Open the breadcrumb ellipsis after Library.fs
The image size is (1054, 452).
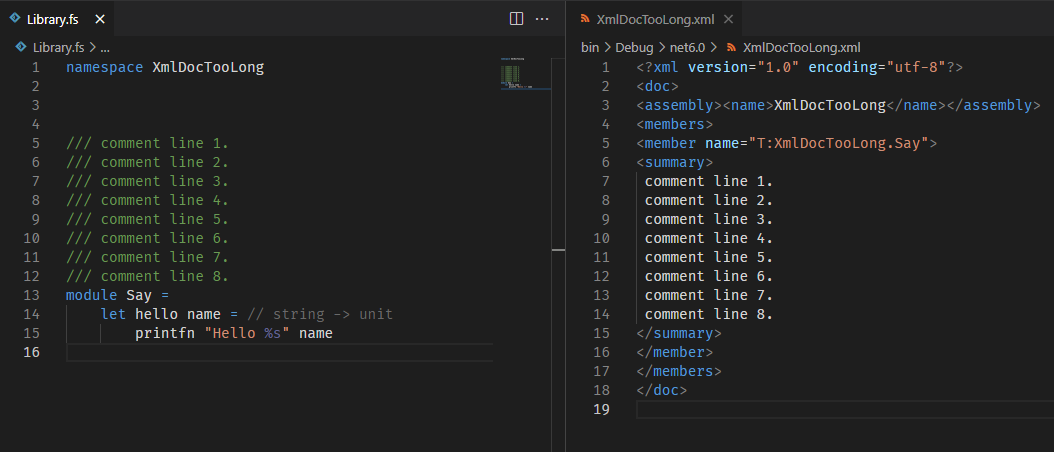pos(105,48)
